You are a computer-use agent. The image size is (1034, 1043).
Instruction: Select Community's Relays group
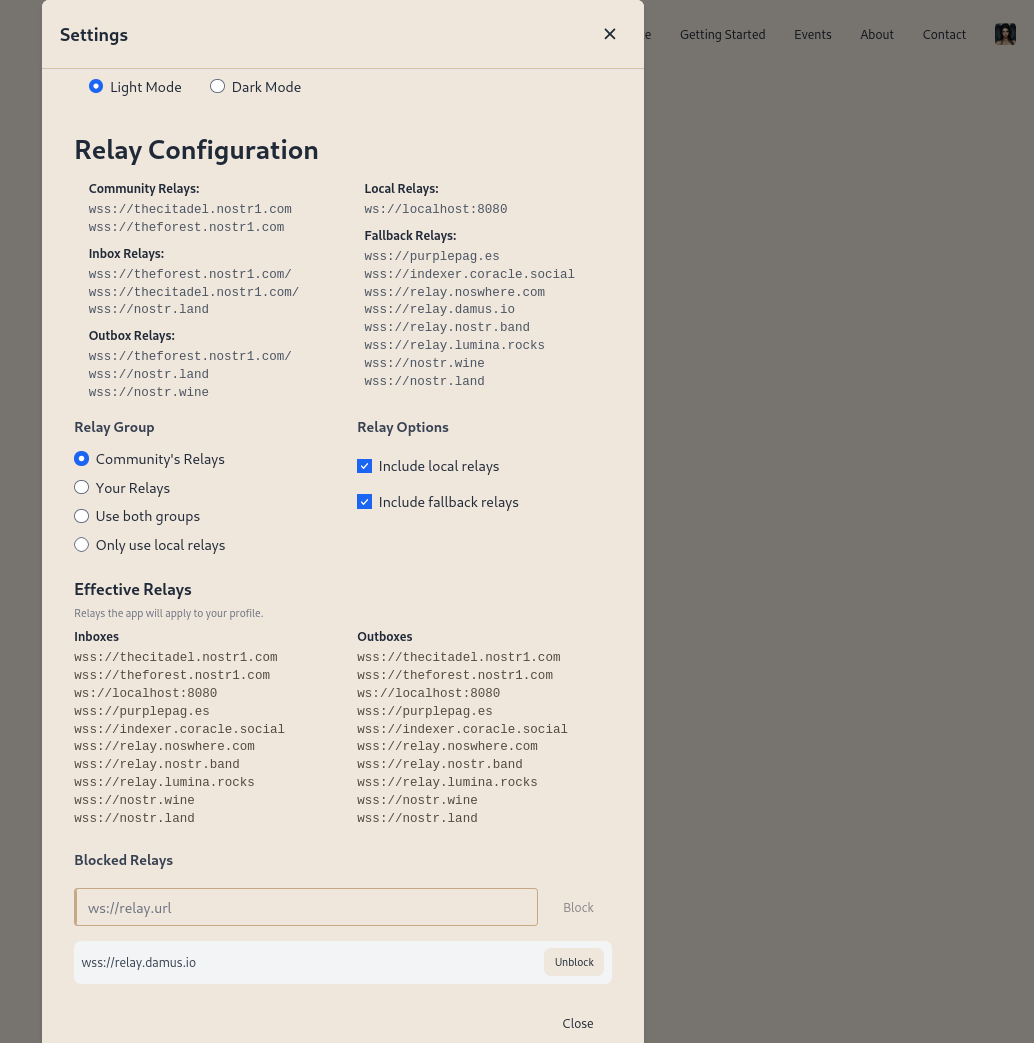click(x=81, y=459)
